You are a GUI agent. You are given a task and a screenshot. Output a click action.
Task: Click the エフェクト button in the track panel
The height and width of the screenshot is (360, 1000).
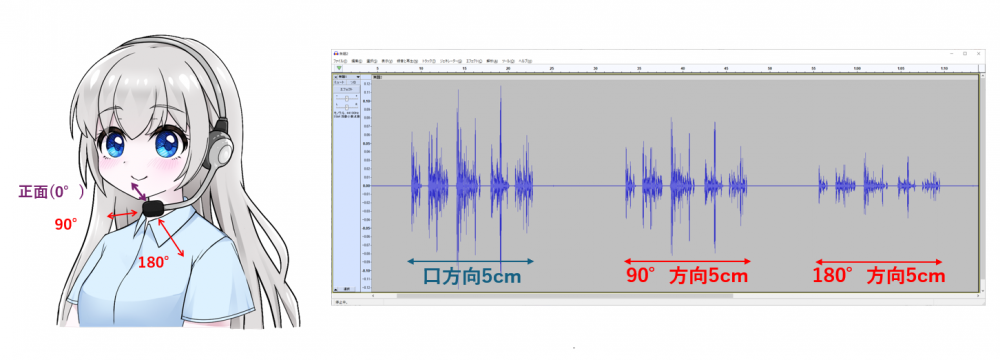point(346,89)
